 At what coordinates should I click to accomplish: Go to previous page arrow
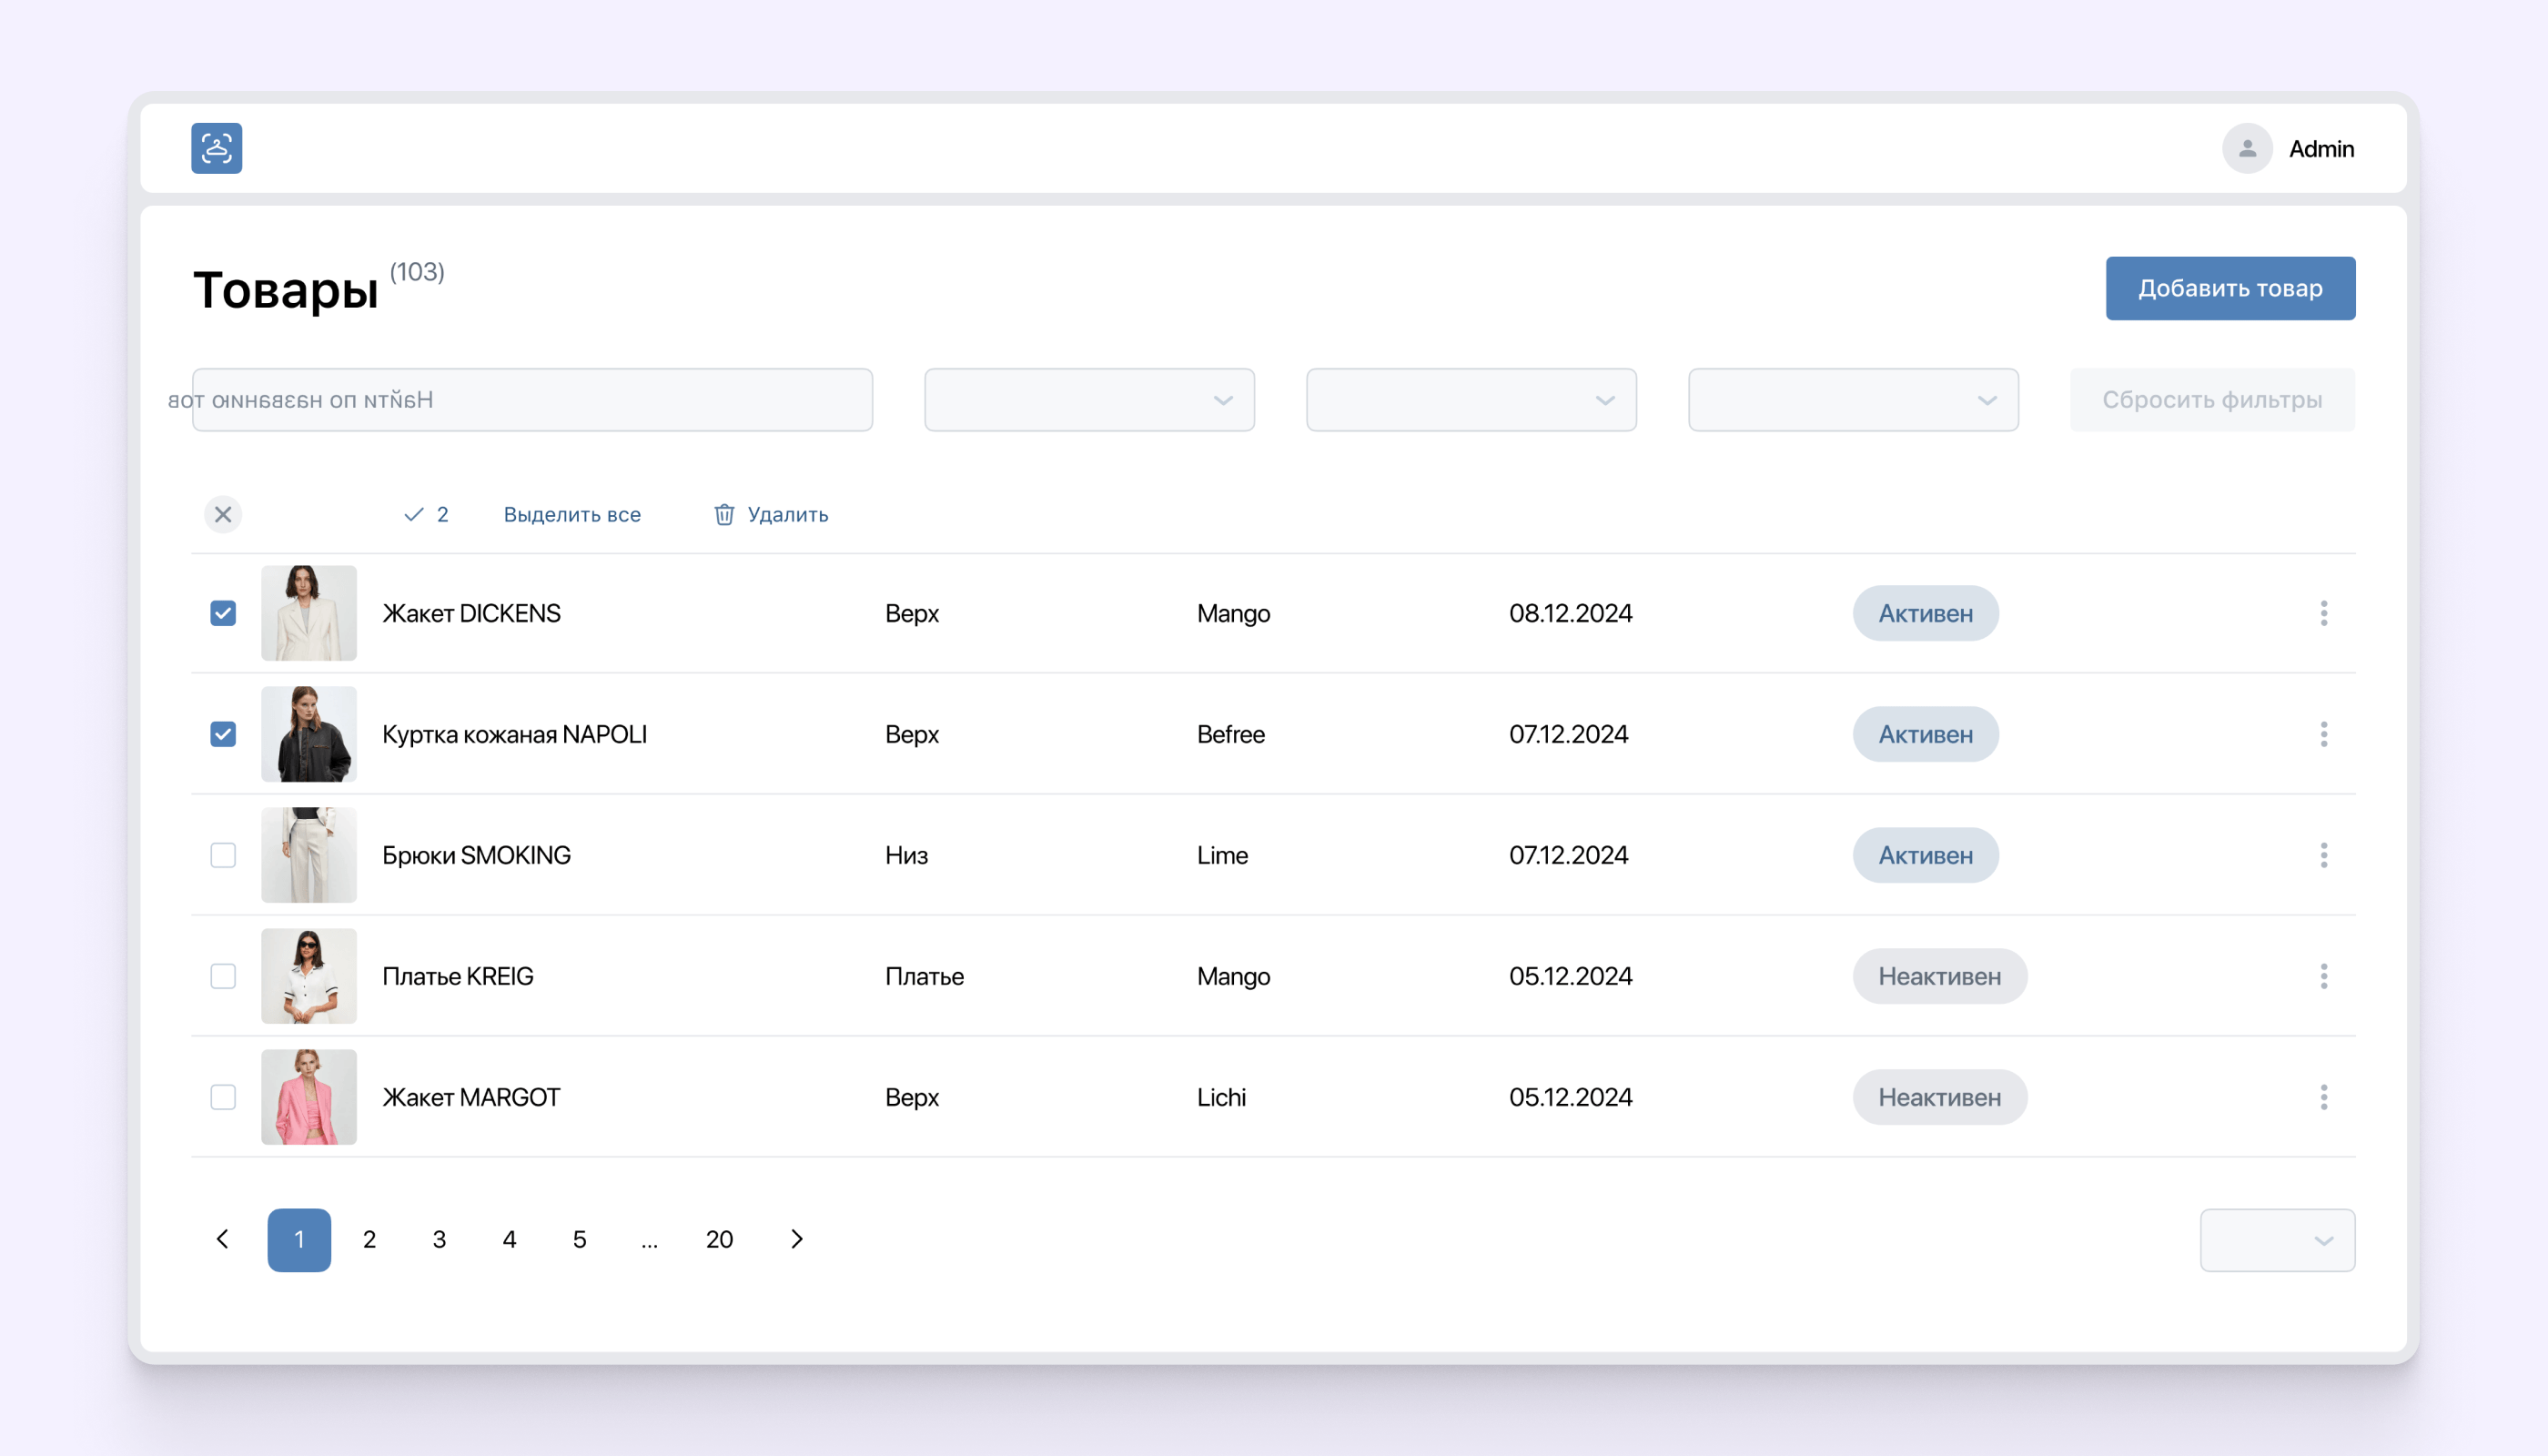click(x=223, y=1239)
